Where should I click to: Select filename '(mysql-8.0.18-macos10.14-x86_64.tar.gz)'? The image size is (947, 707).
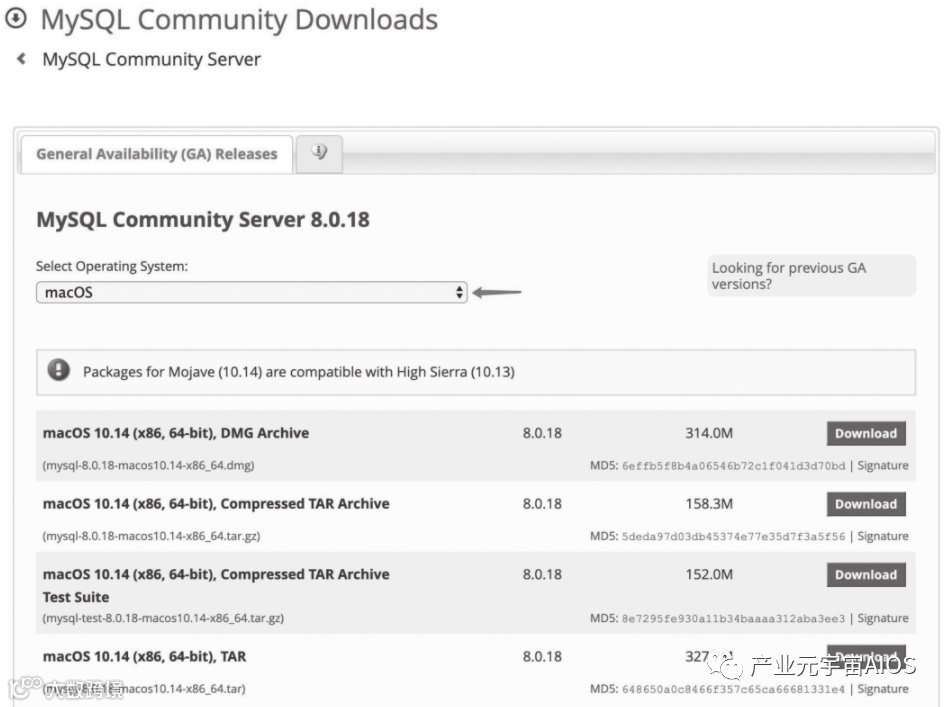[x=151, y=536]
